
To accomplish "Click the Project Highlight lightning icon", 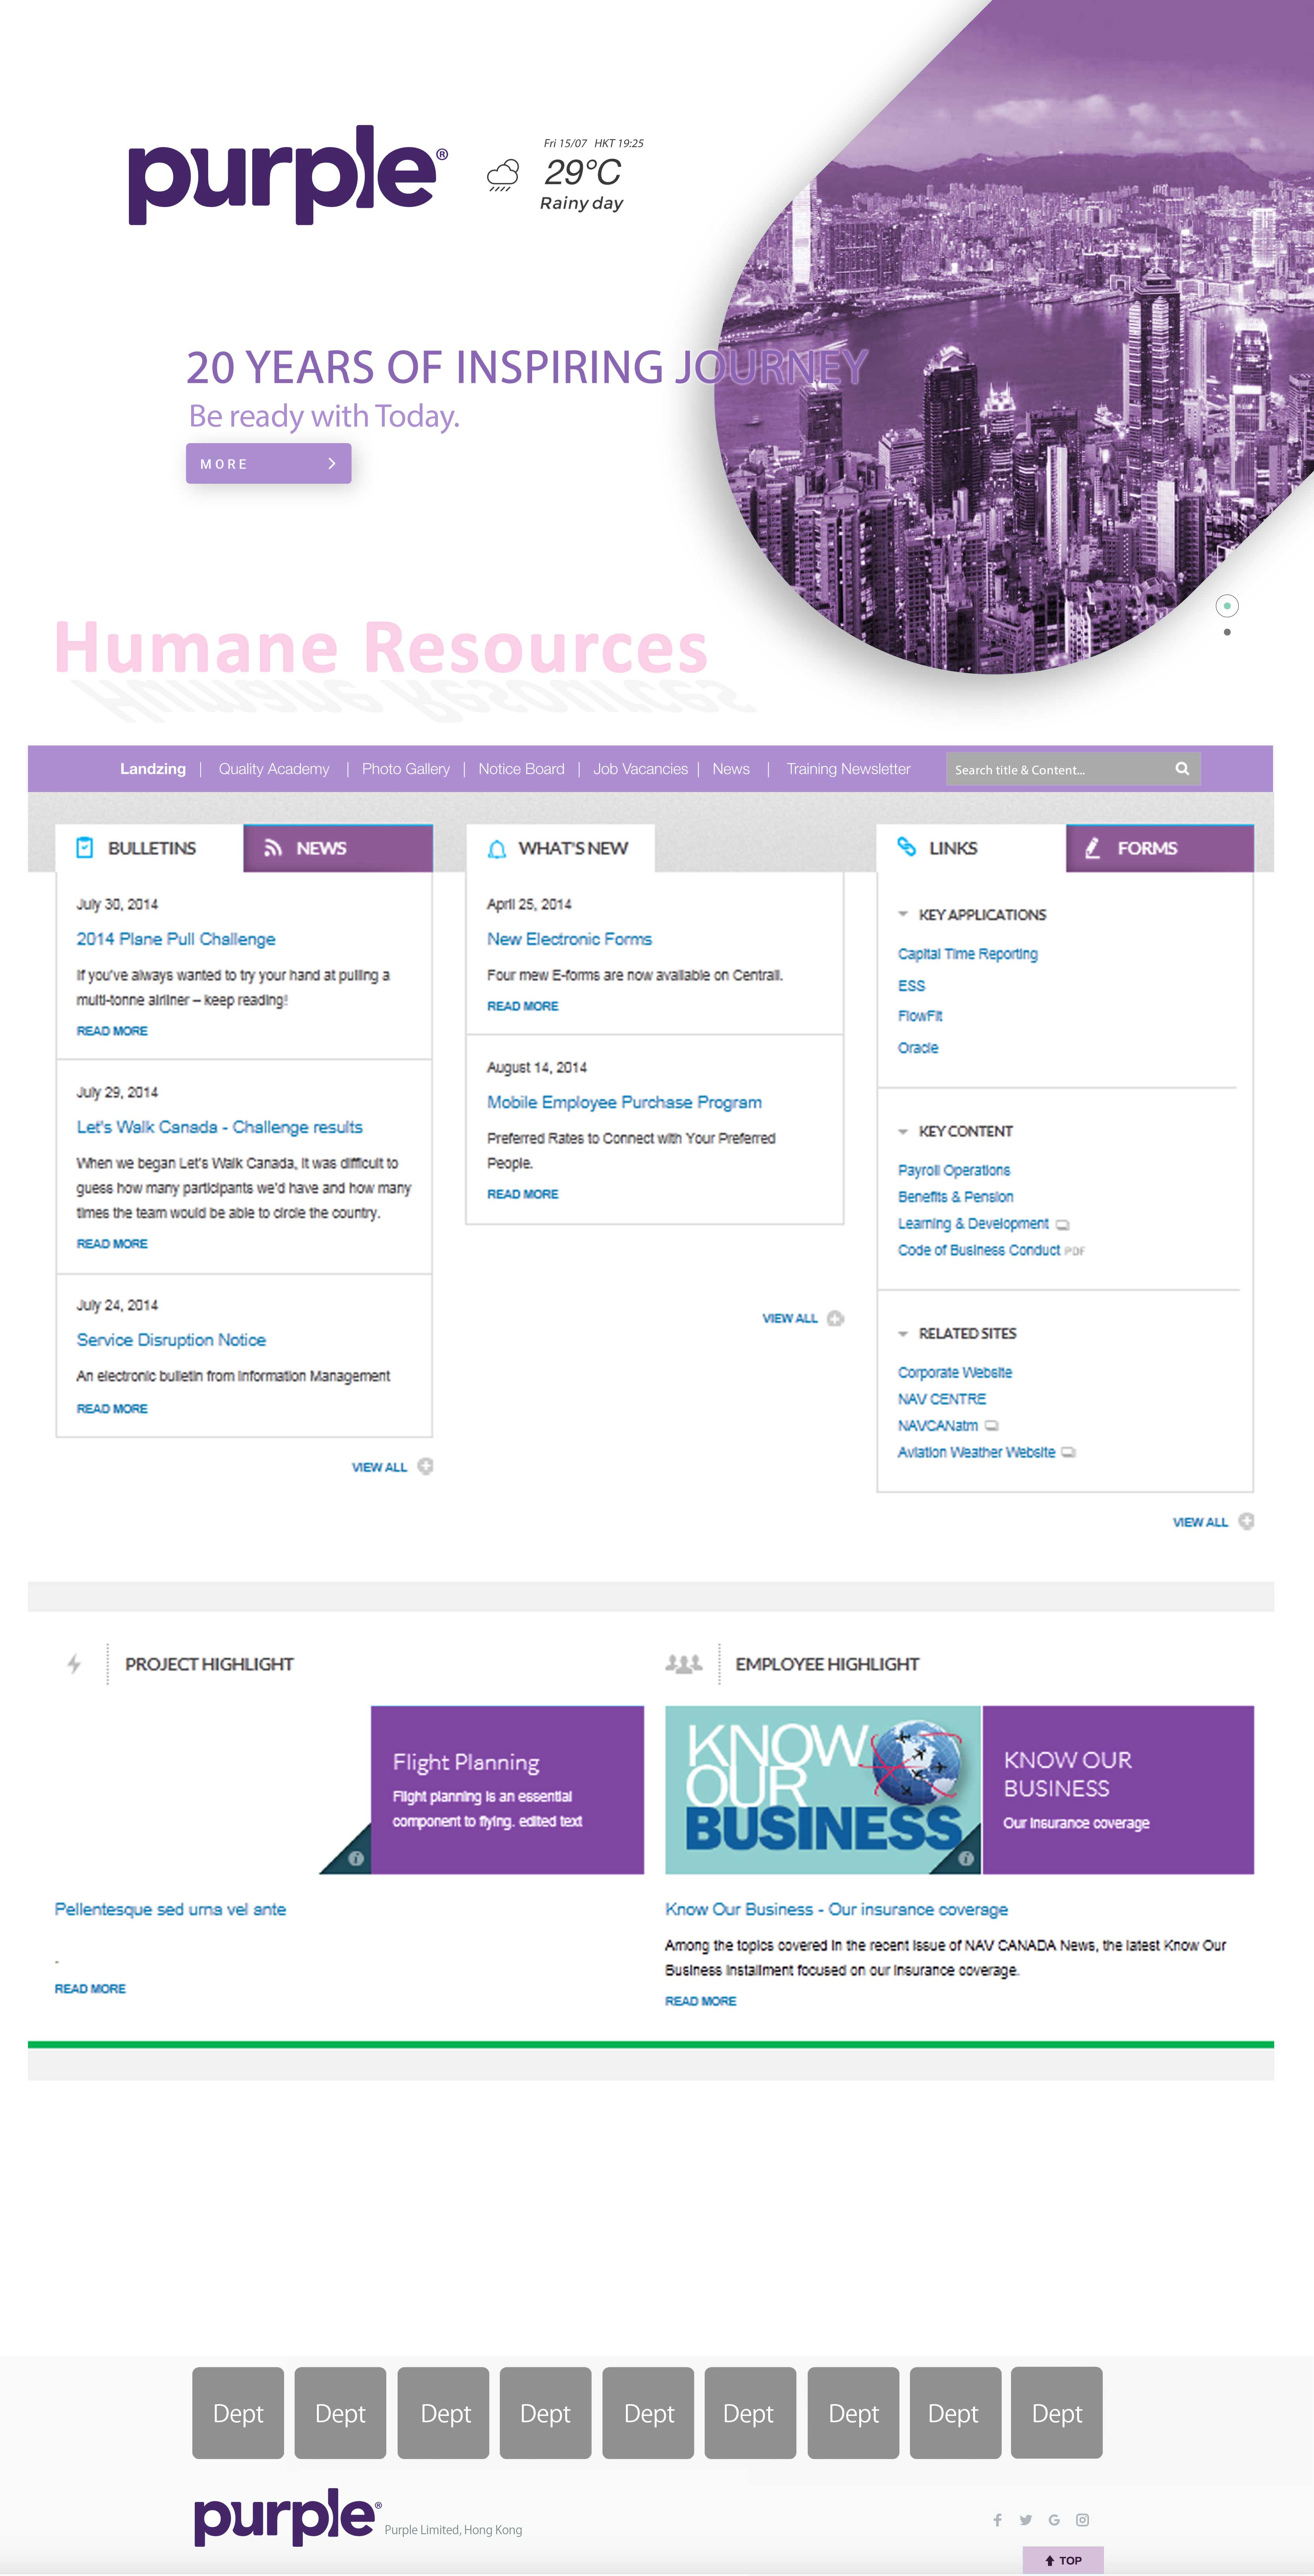I will (x=74, y=1664).
